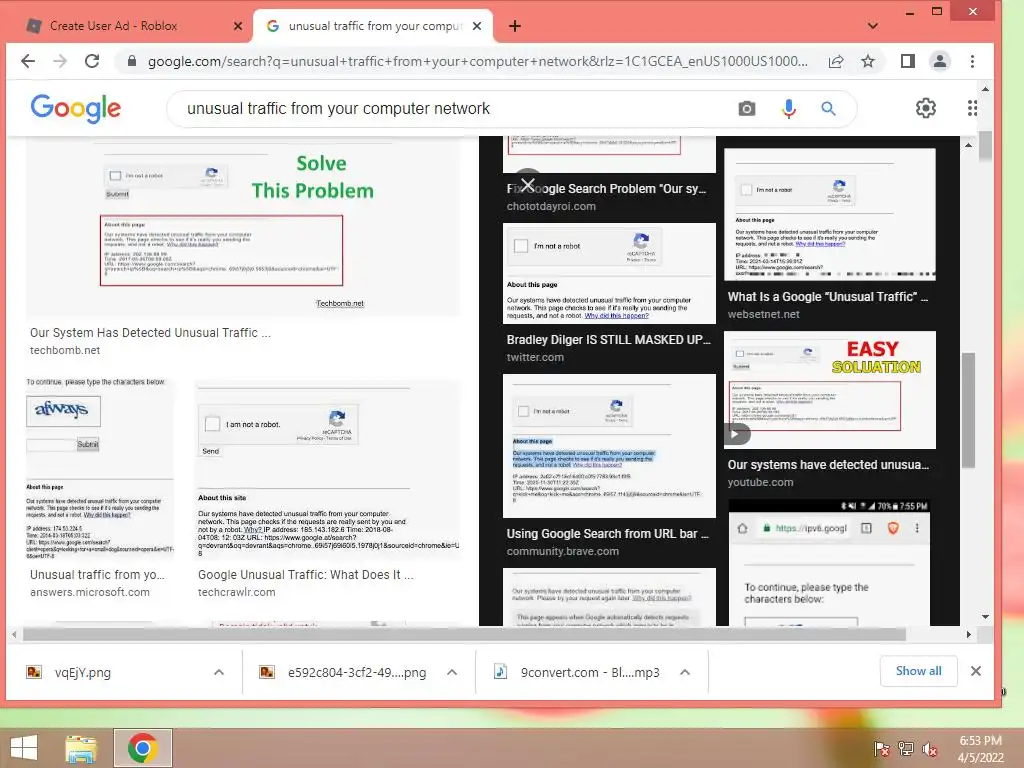Open techcrawlr.com image thumbnail
The height and width of the screenshot is (768, 1024).
click(x=328, y=470)
